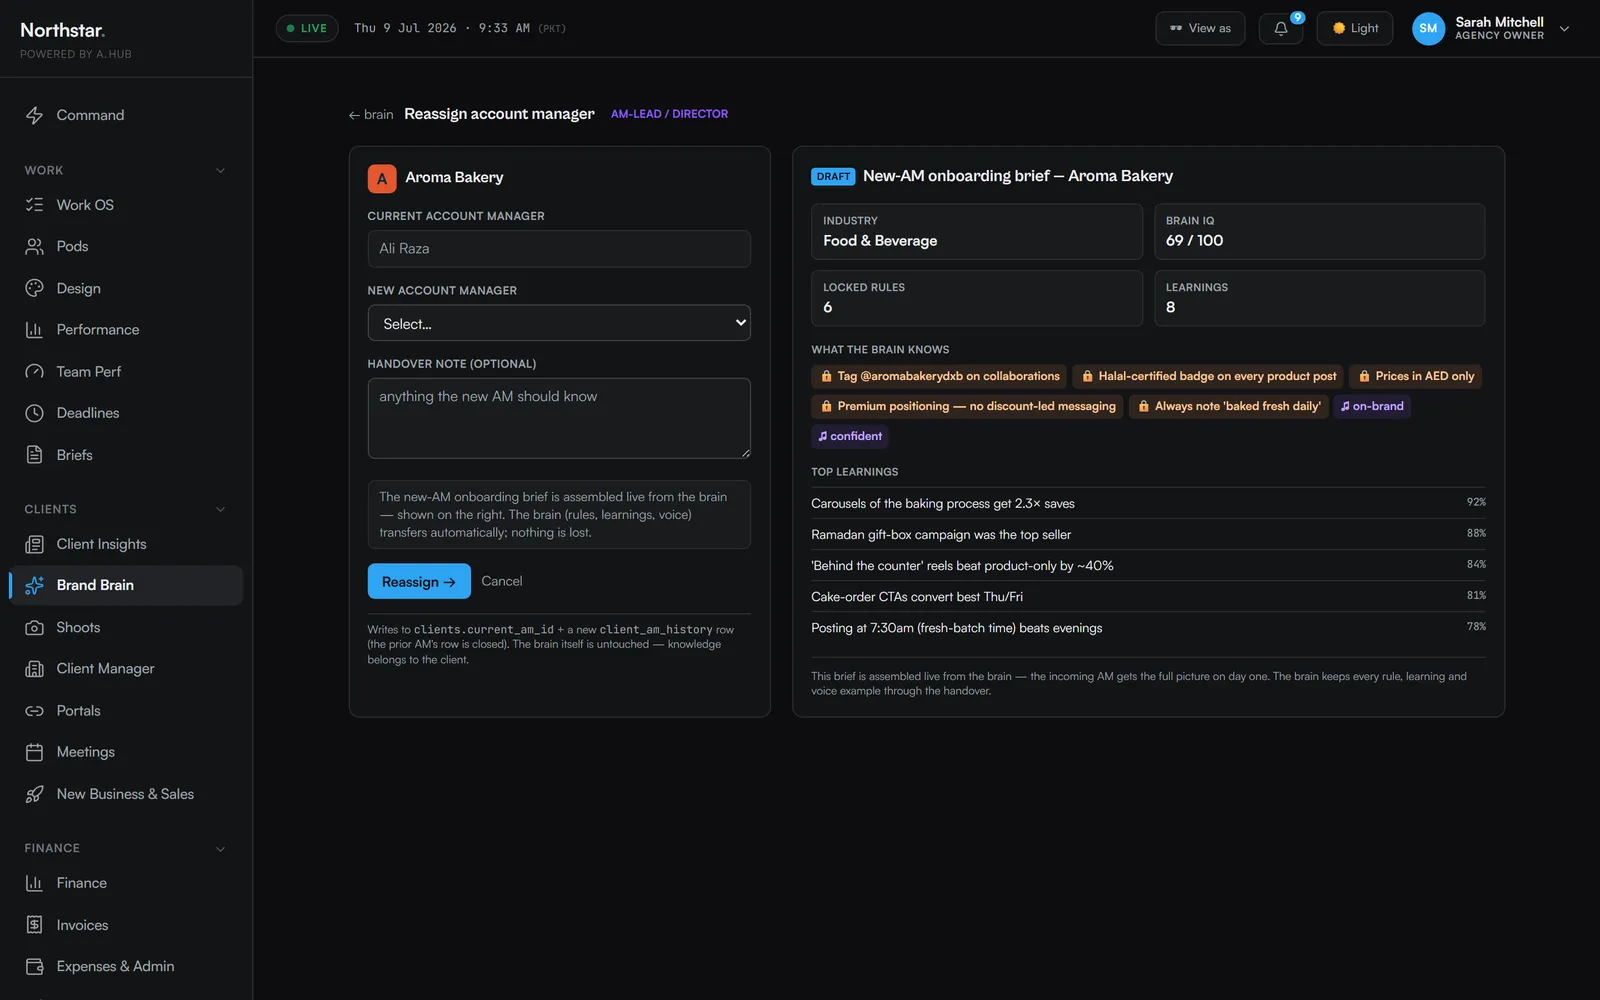
Task: Click the Work OS checklist icon
Action: tap(34, 205)
